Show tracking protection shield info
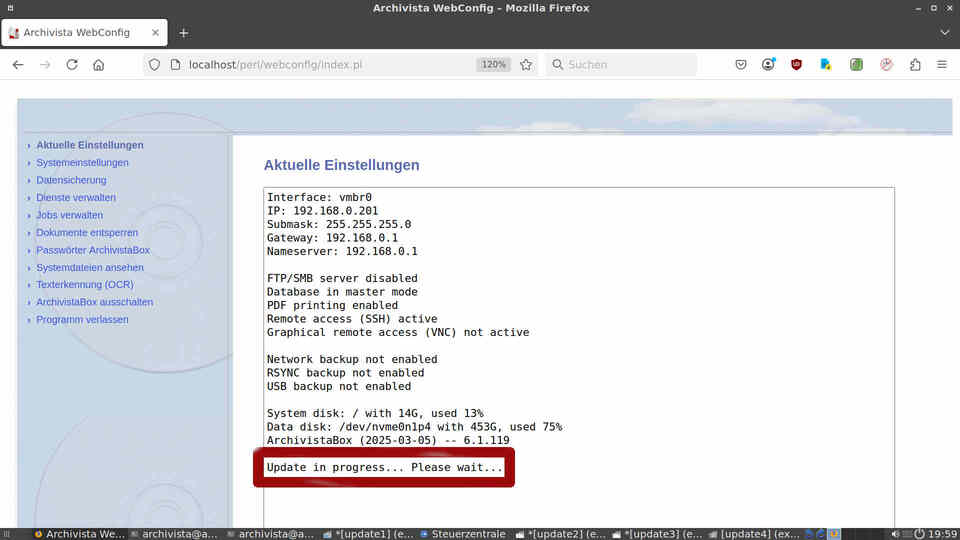 tap(154, 64)
